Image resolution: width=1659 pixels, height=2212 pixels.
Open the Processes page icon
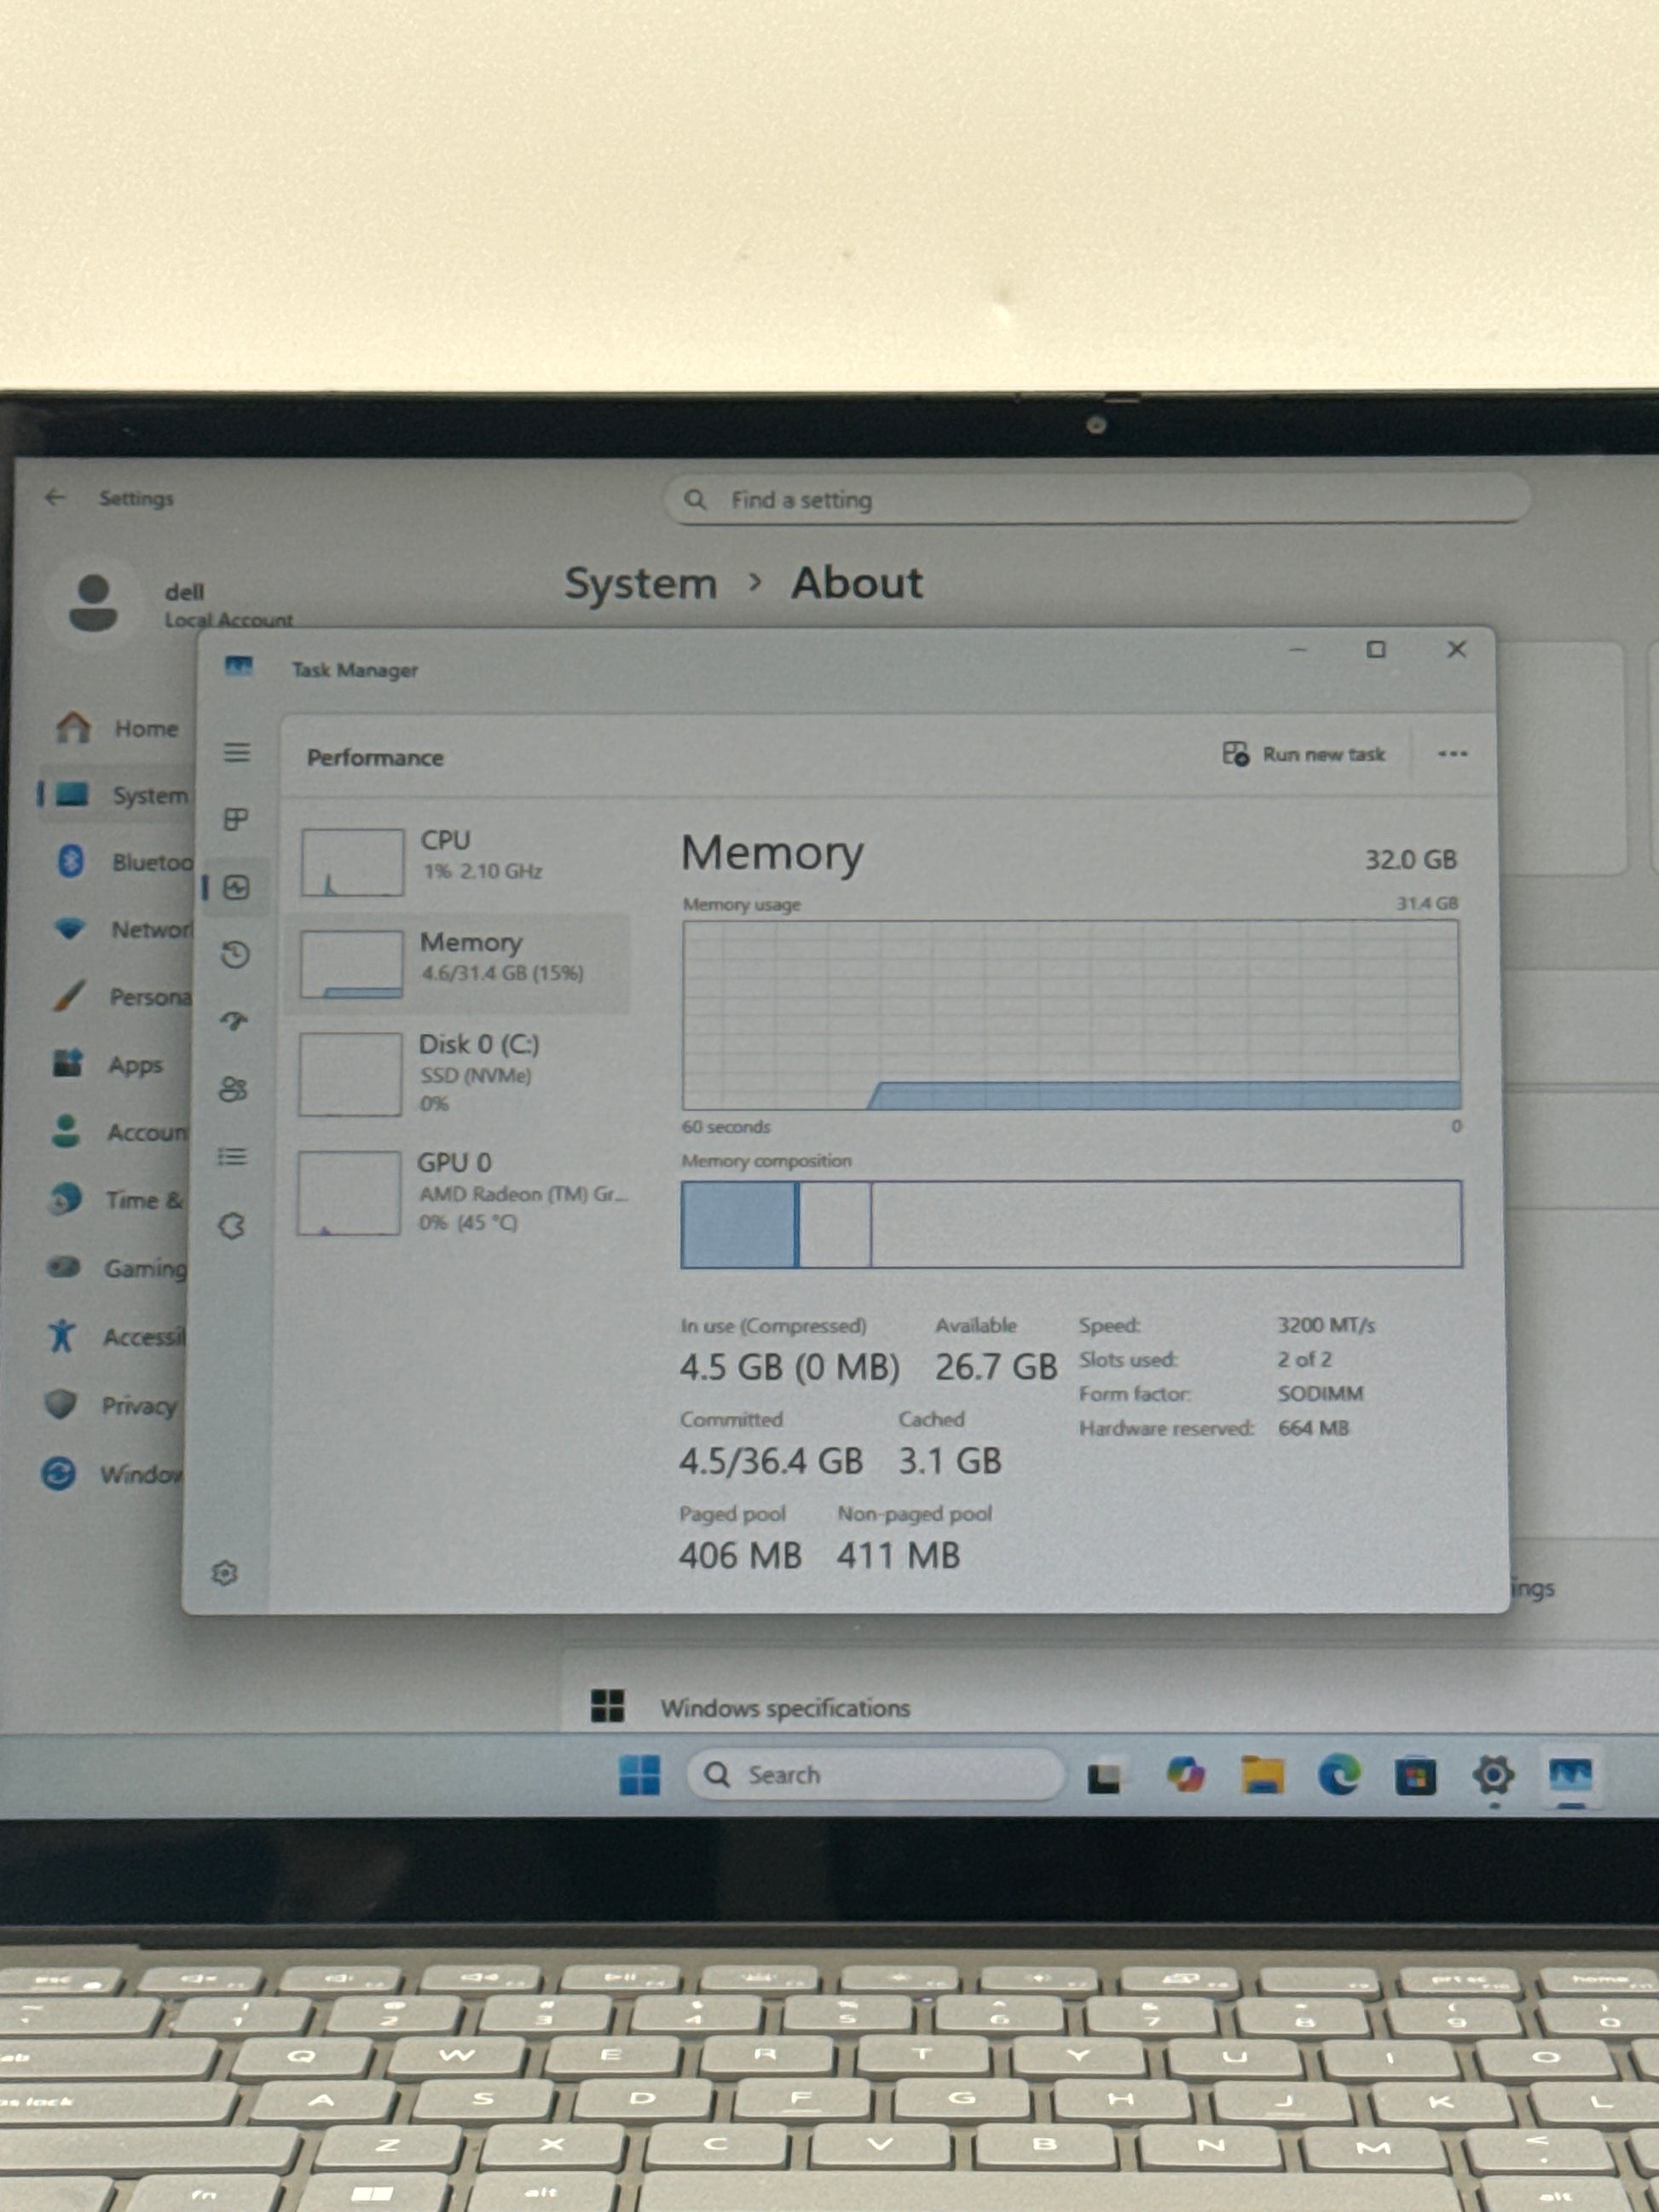pos(236,820)
